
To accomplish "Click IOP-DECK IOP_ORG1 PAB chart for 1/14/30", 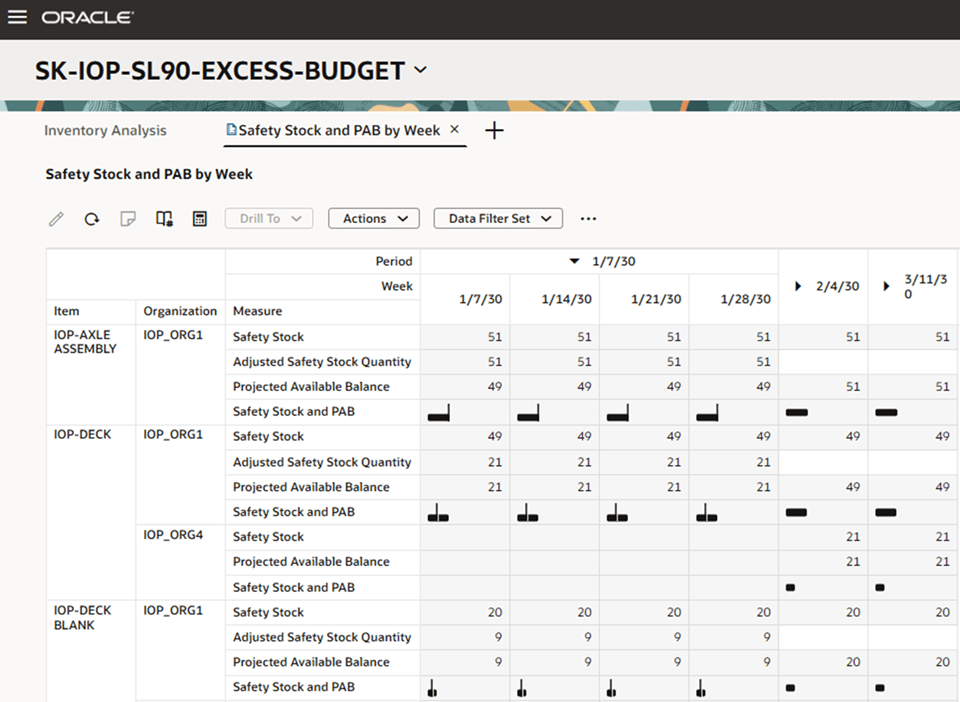I will [x=528, y=513].
